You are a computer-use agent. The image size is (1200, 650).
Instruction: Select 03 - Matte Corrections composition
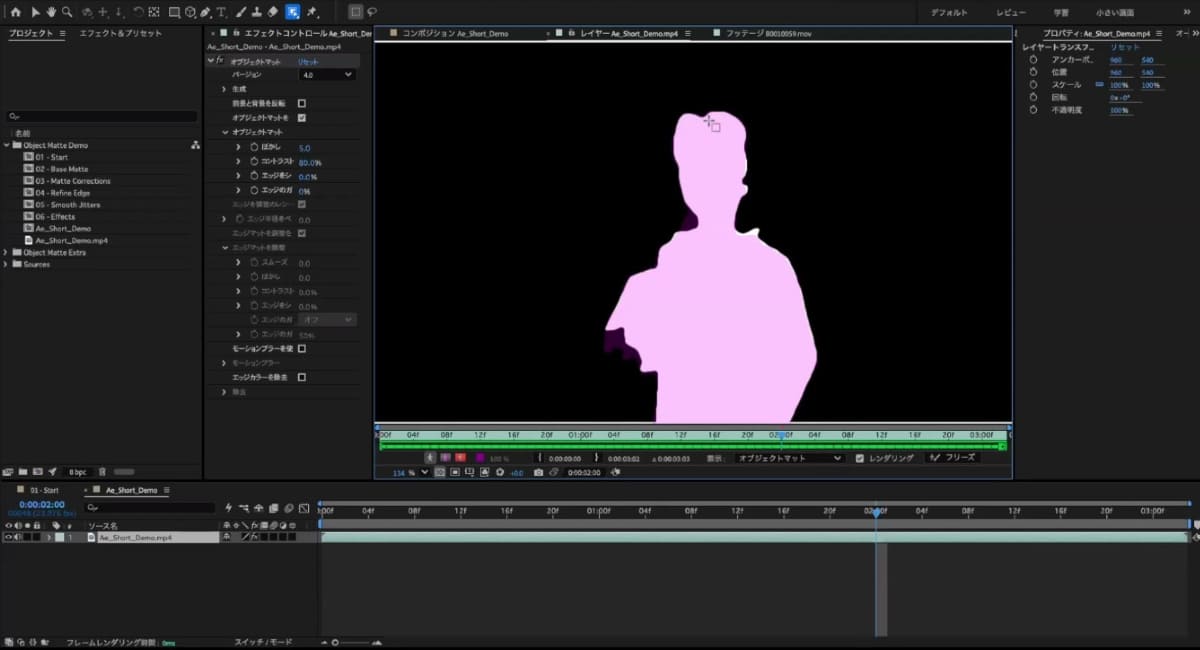(72, 181)
